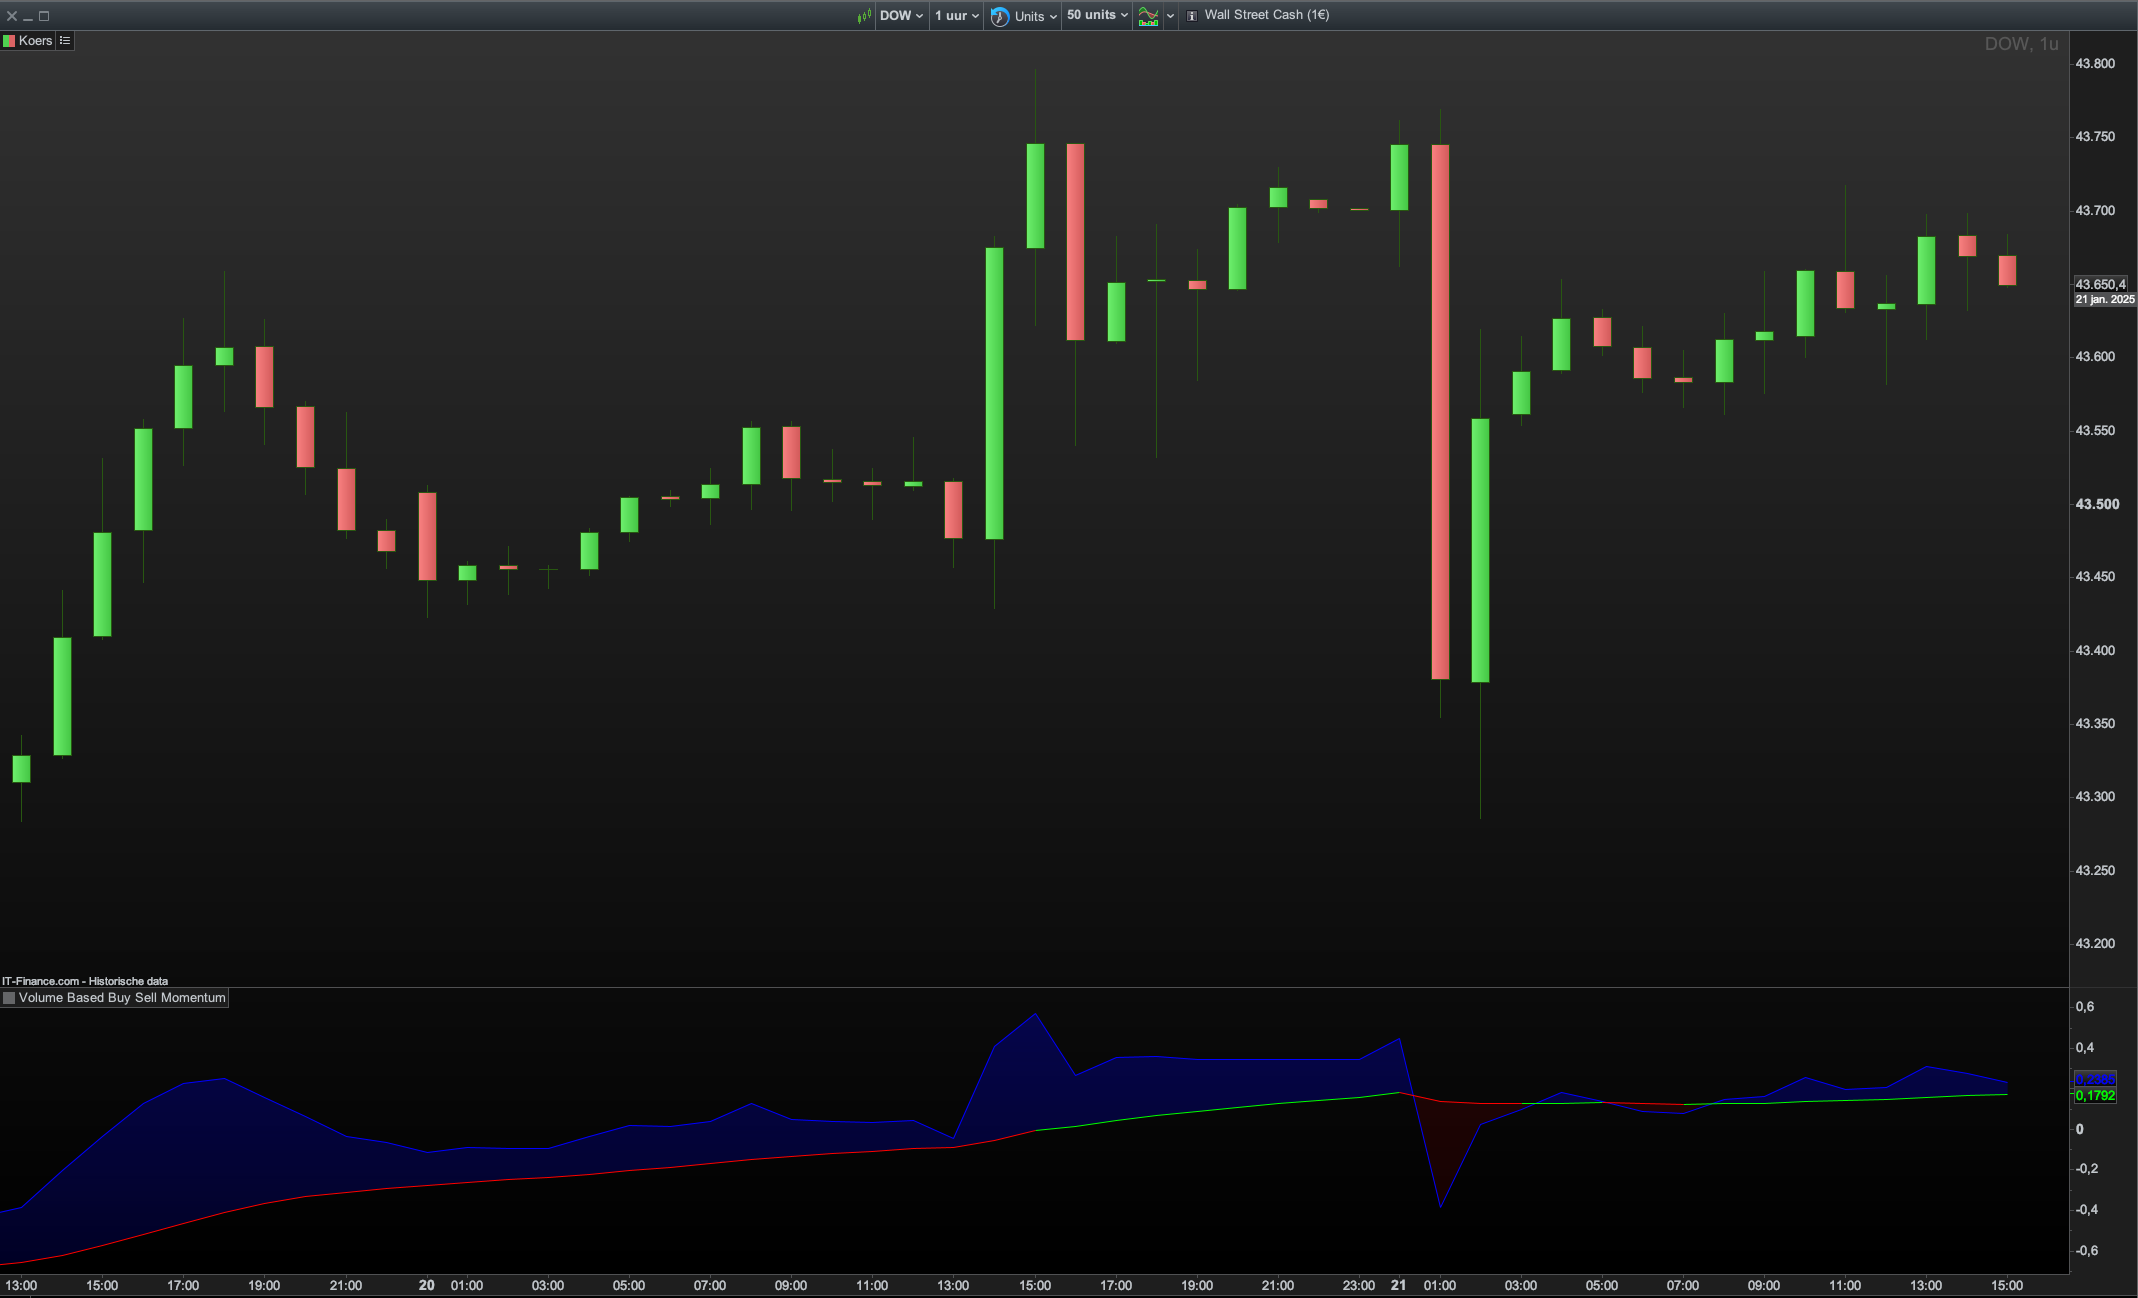Open the Koers list settings icon
Image resolution: width=2138 pixels, height=1298 pixels.
65,41
